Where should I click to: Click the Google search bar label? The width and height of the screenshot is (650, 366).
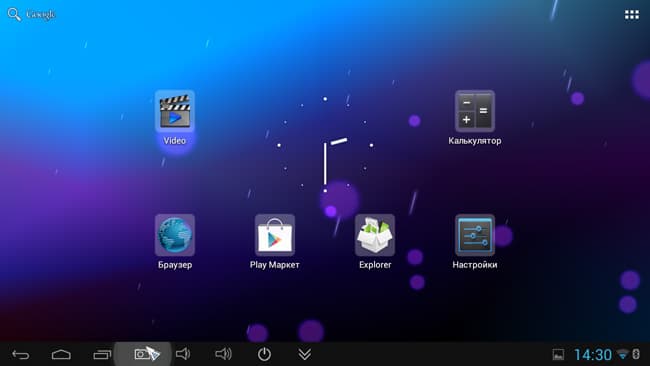(x=40, y=14)
